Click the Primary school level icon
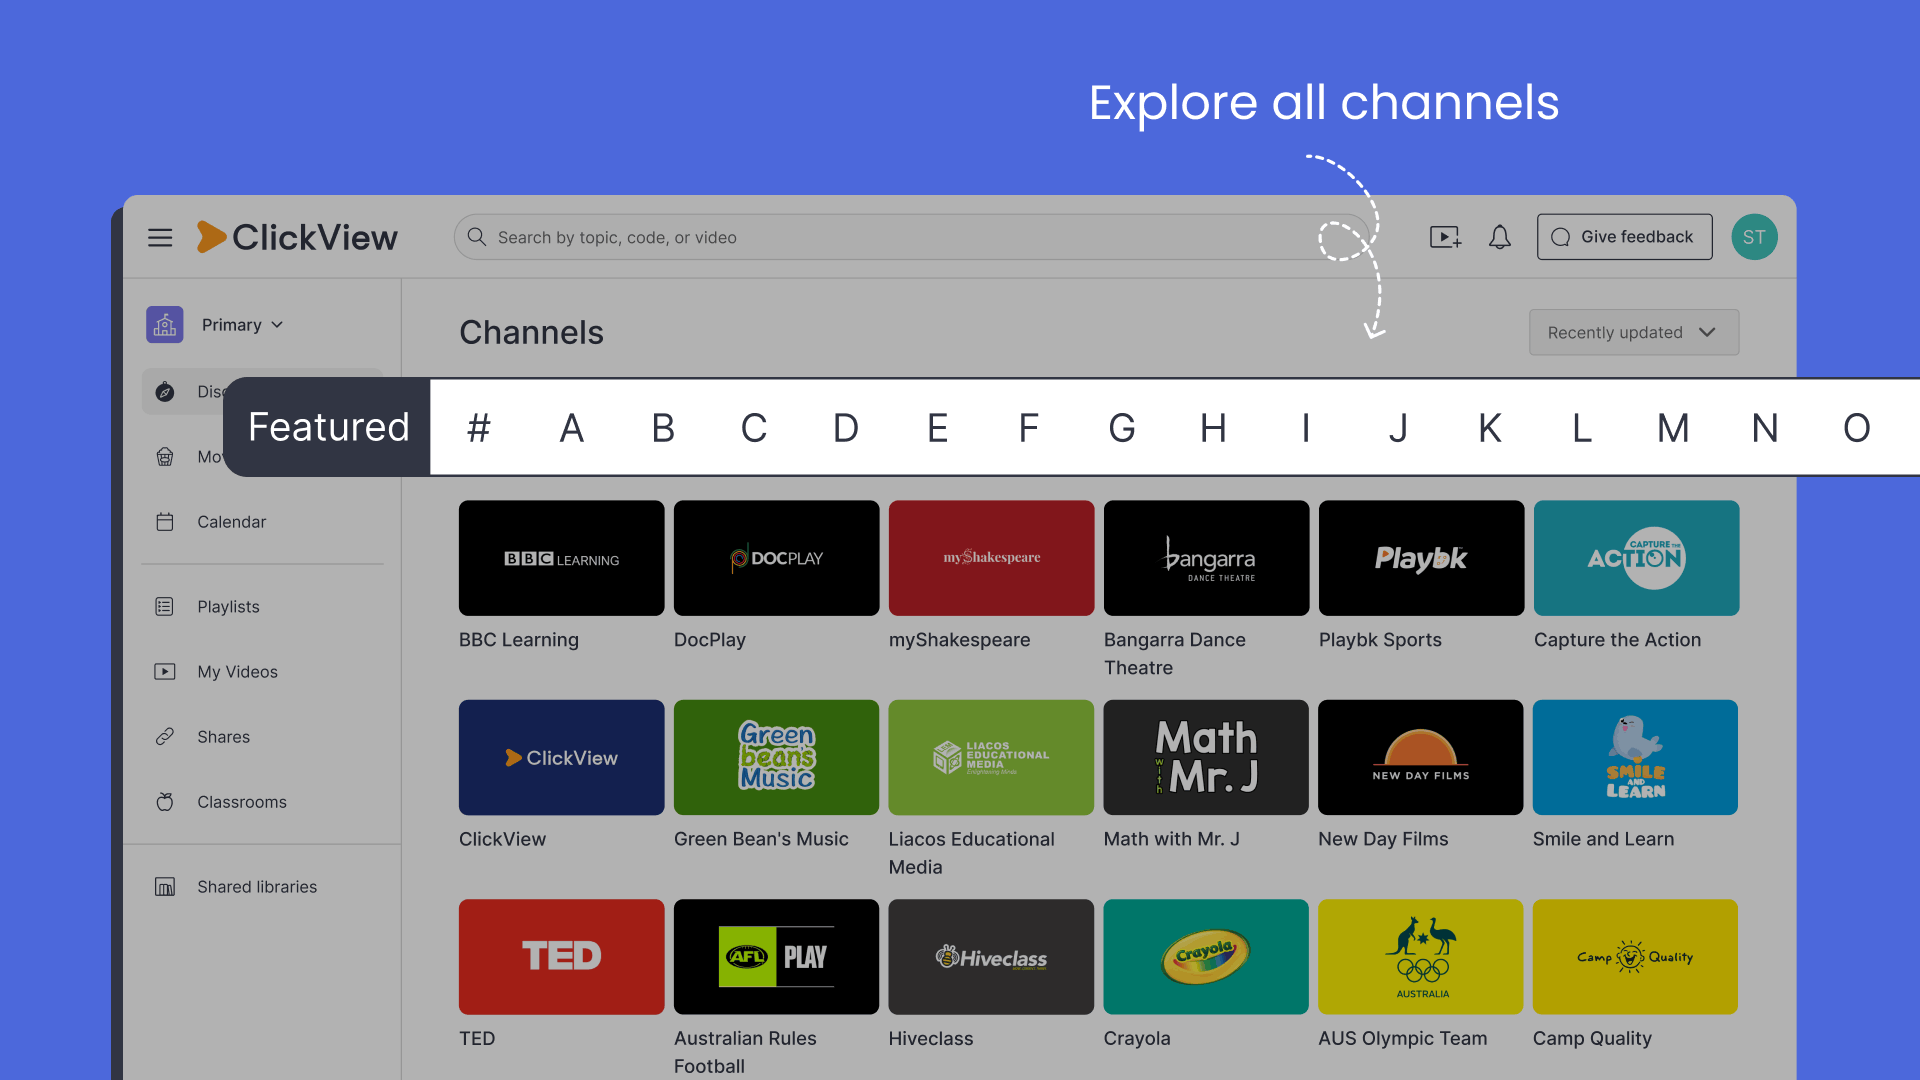Screen dimensions: 1920x1080 (165, 325)
